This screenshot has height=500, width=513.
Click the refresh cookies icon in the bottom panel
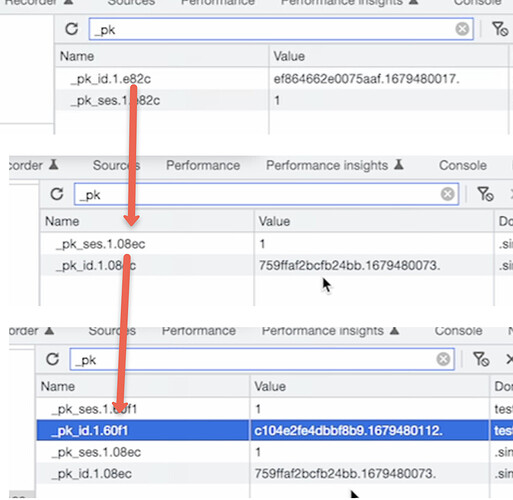click(x=52, y=359)
